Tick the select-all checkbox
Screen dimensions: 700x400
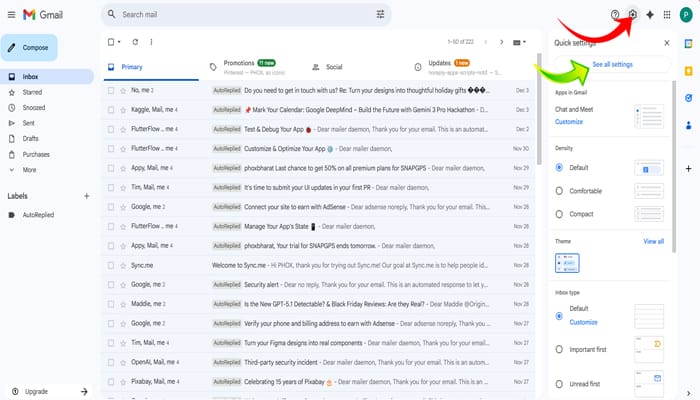111,42
